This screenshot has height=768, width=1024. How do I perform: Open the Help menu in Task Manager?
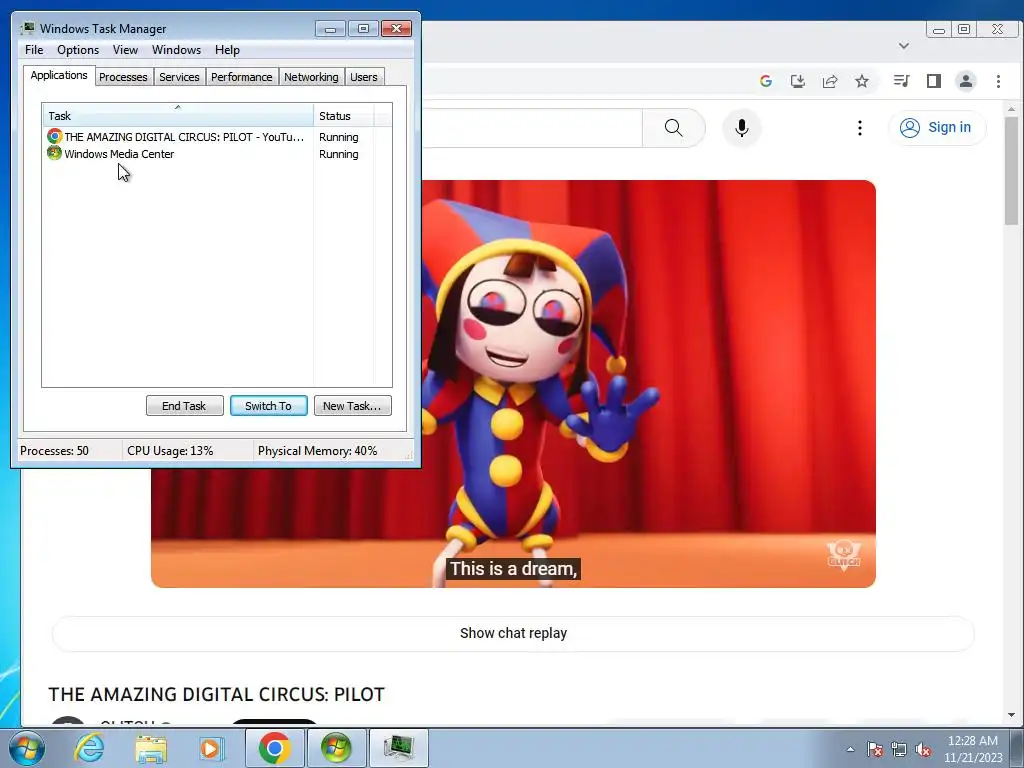(x=227, y=50)
